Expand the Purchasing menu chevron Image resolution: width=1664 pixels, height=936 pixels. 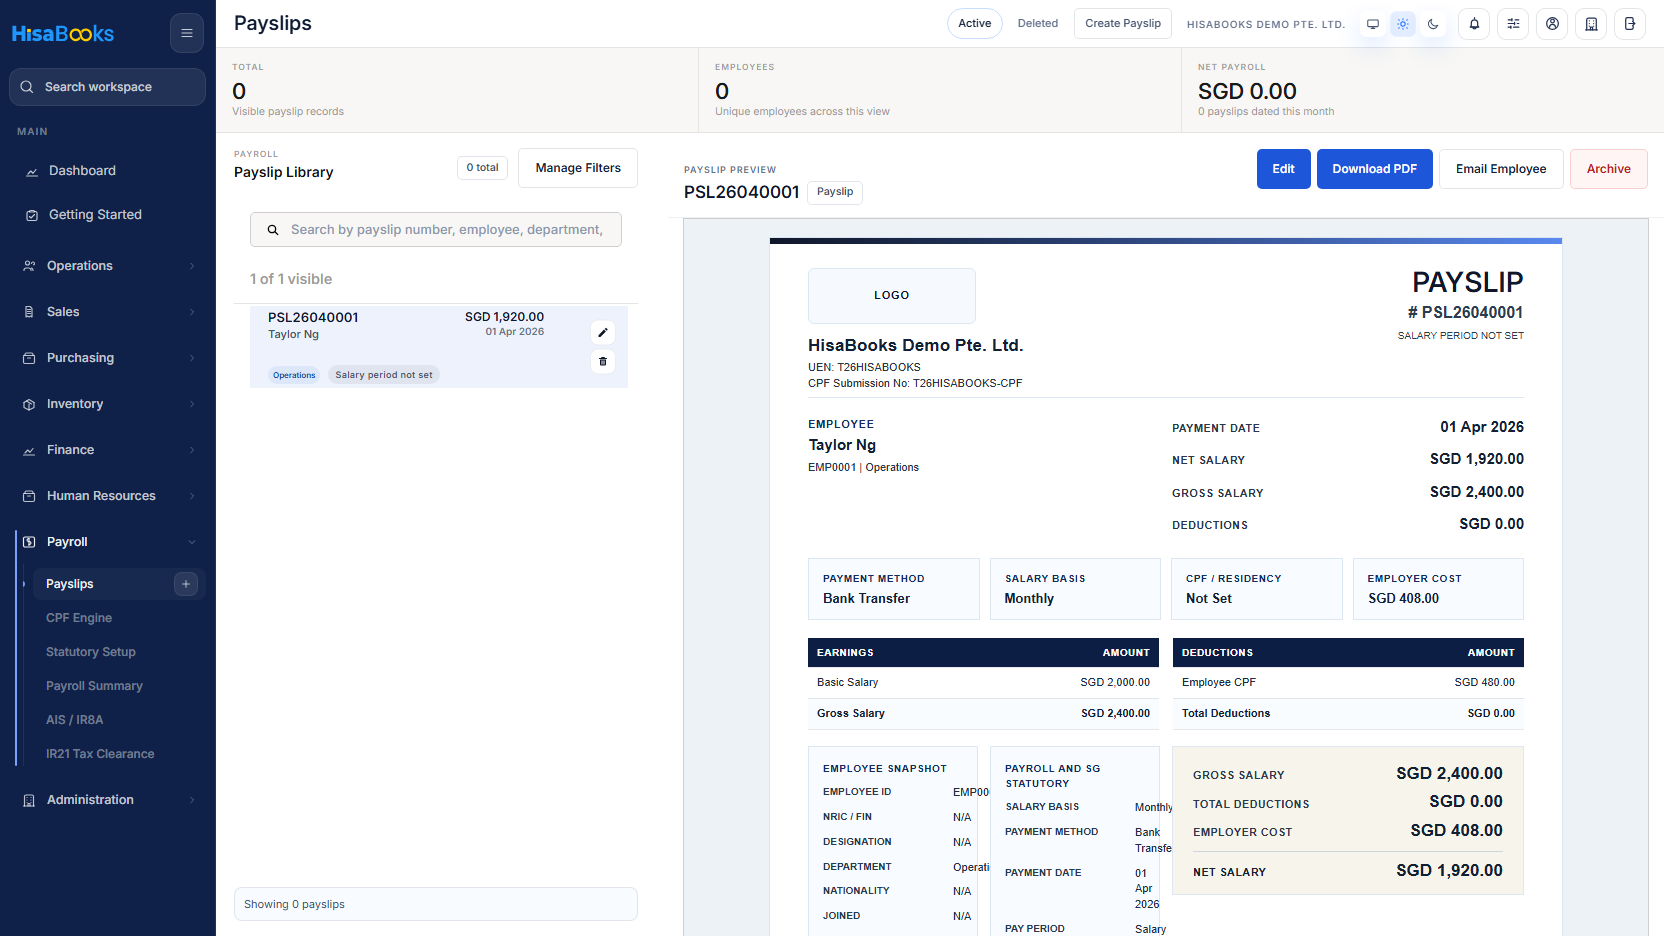tap(192, 358)
